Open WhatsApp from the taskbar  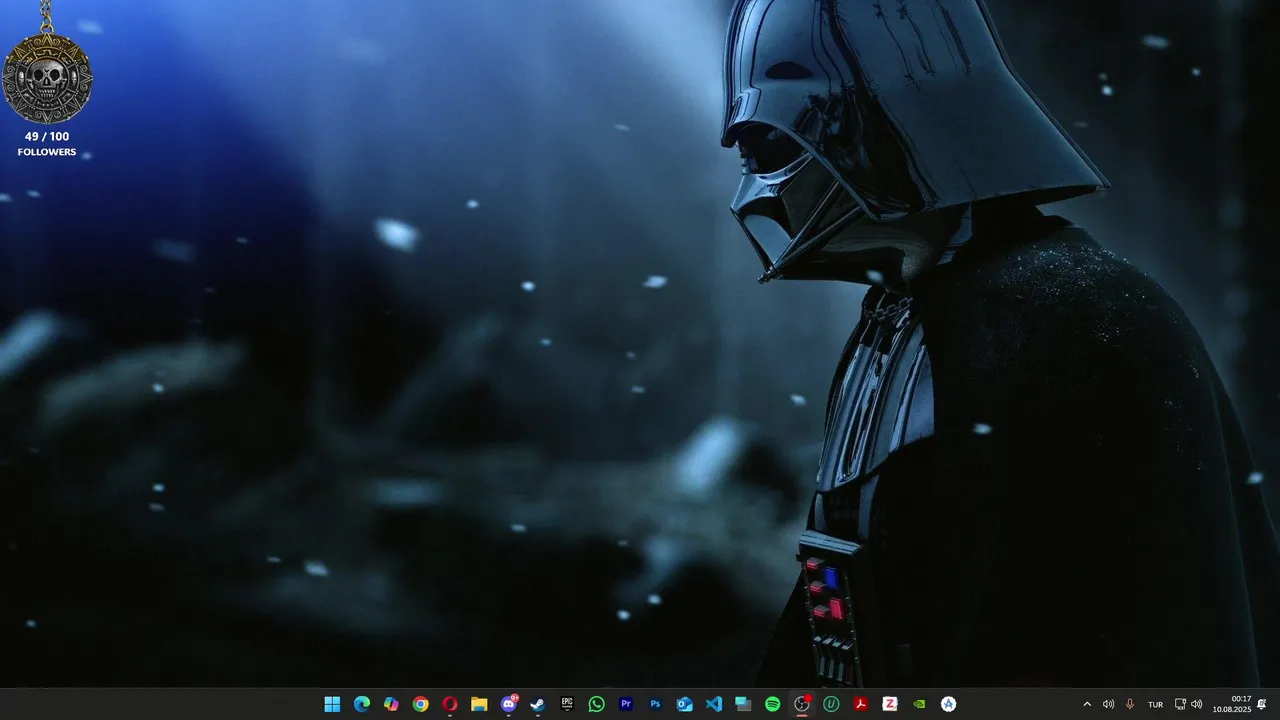coord(597,704)
